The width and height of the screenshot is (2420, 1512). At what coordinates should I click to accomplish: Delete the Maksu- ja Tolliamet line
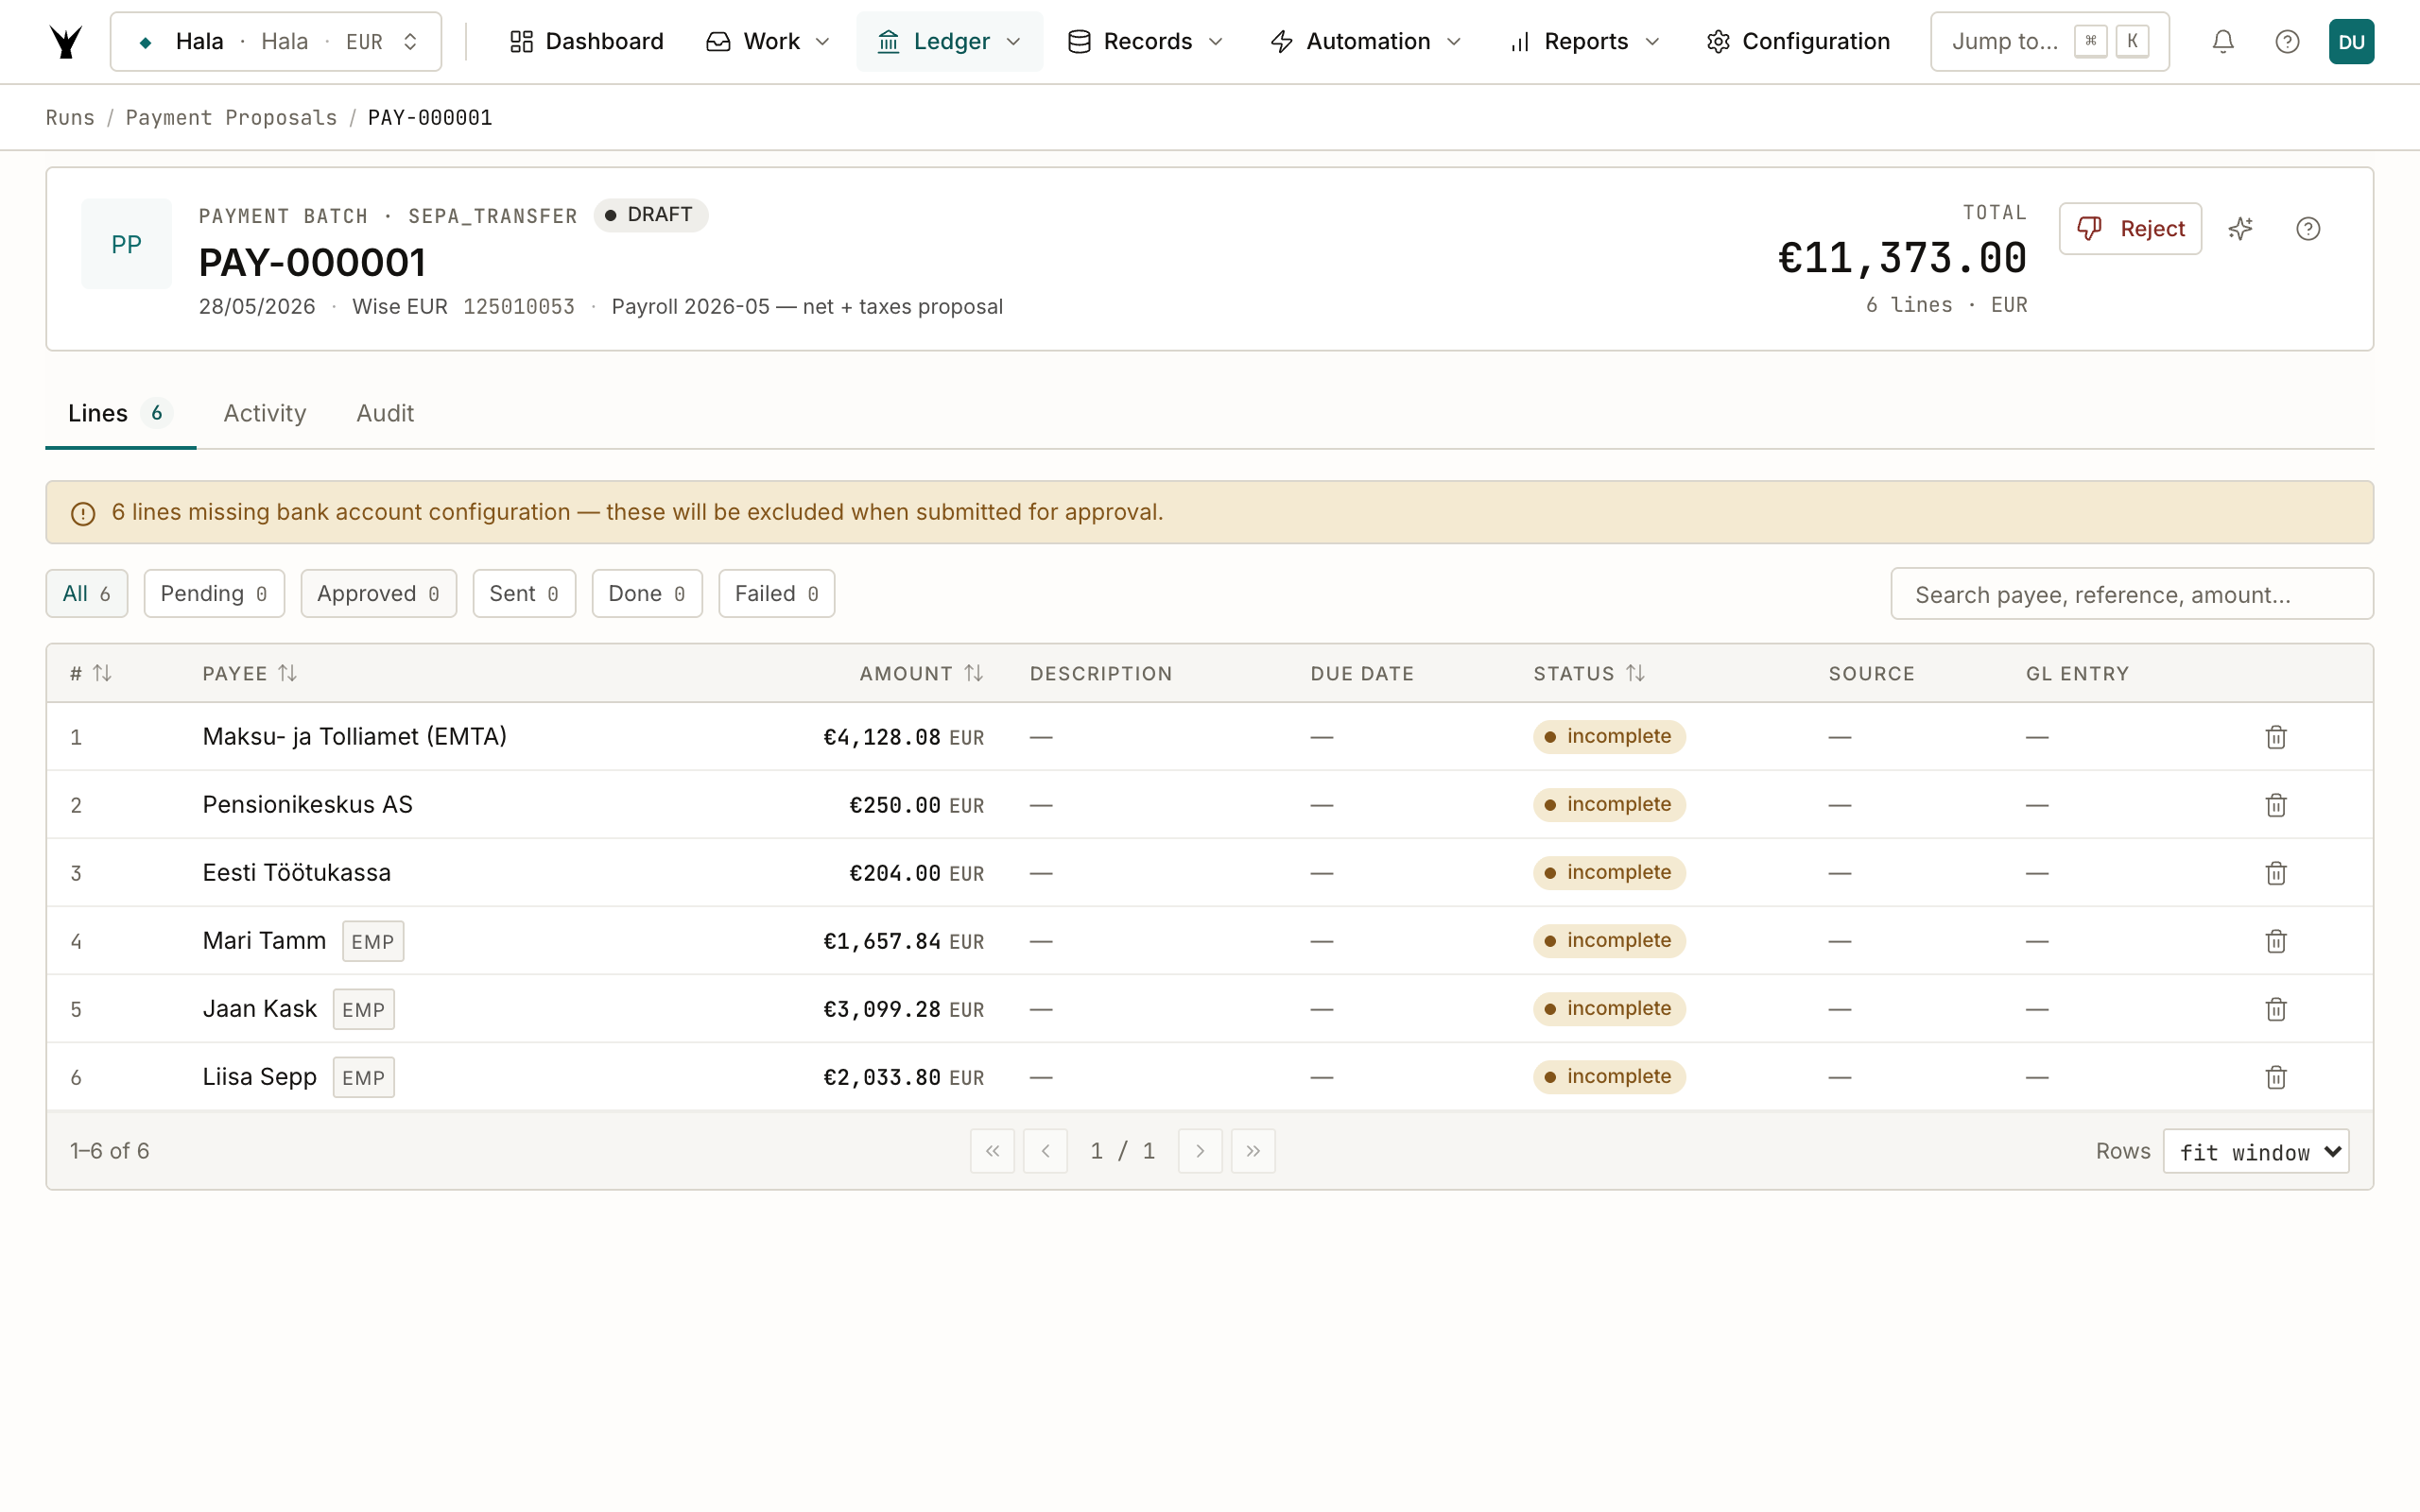pos(2276,737)
